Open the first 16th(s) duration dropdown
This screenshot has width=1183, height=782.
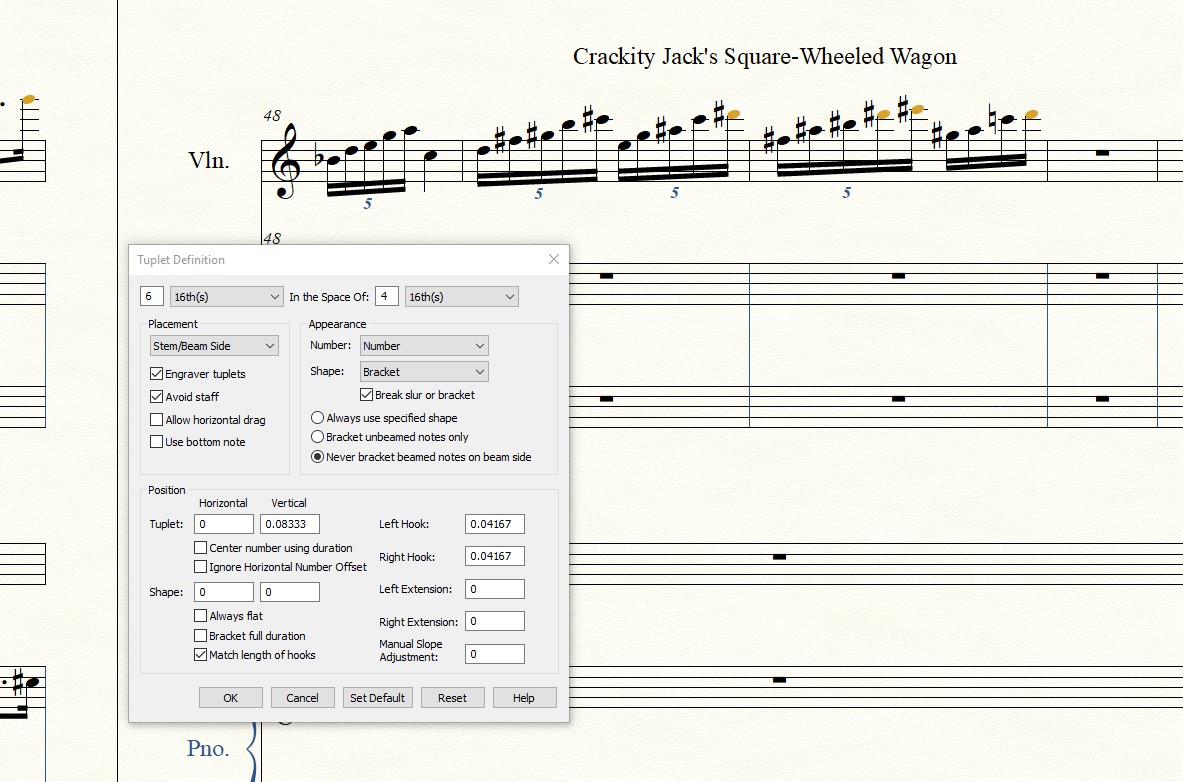(227, 297)
